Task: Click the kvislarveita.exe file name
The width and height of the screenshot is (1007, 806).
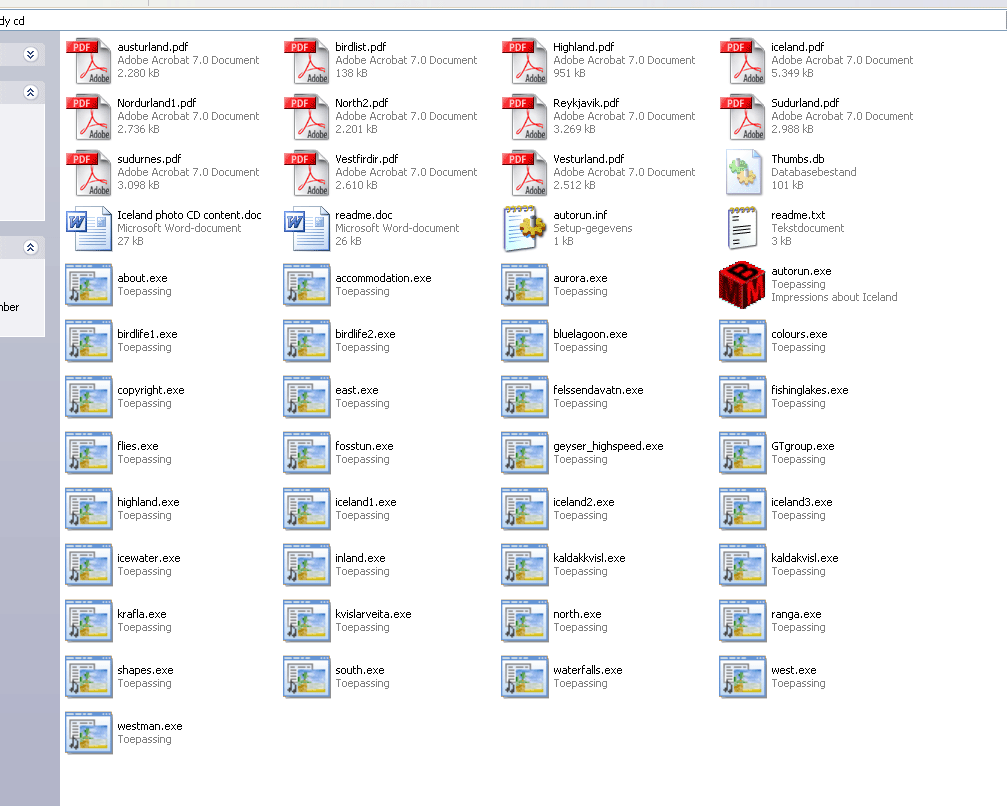Action: tap(373, 614)
